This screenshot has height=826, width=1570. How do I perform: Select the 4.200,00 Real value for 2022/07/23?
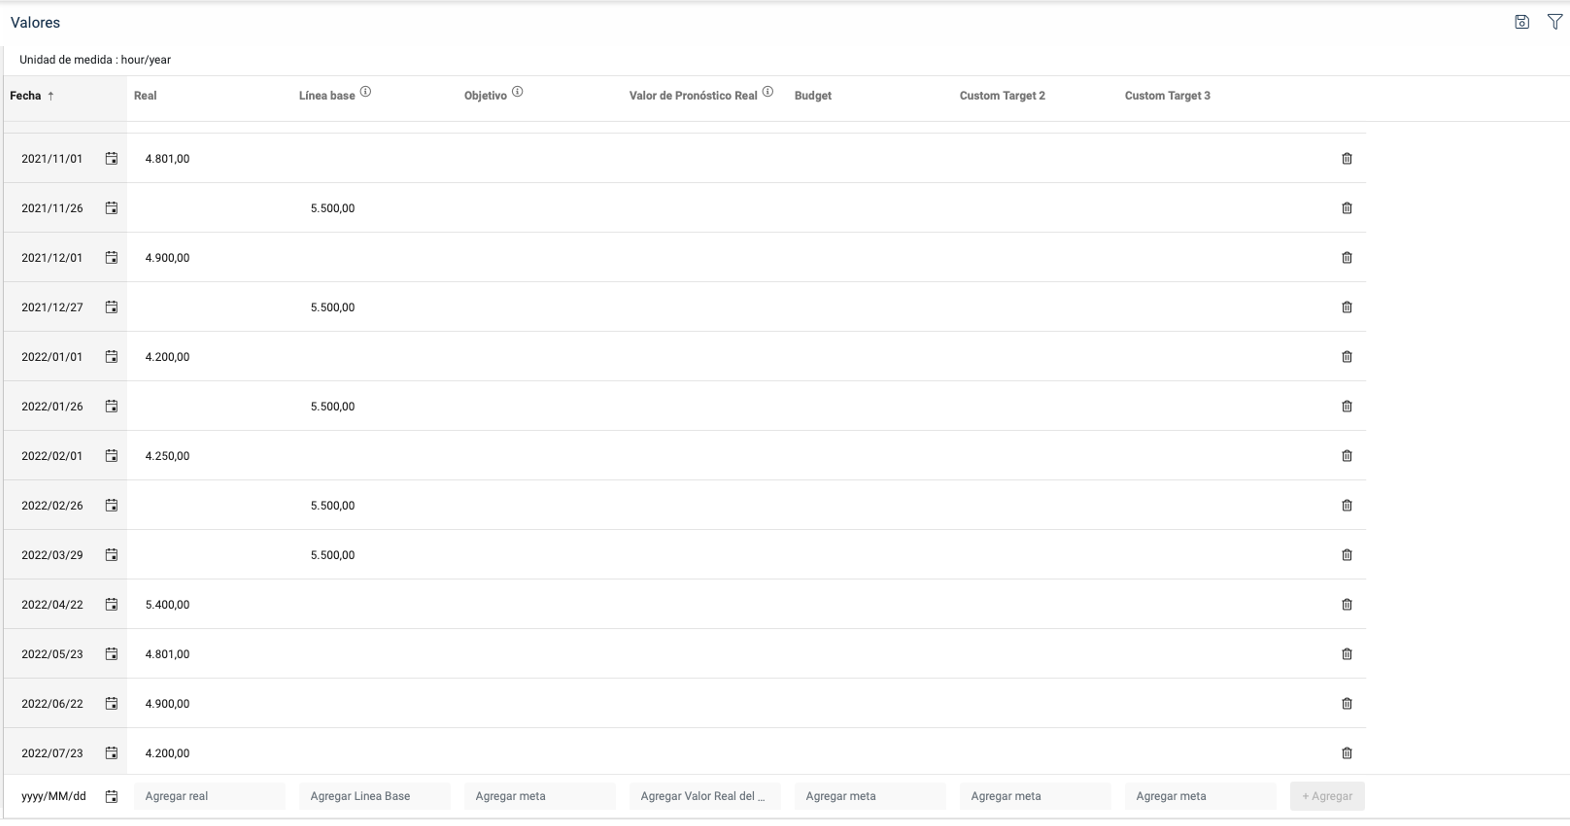point(167,753)
